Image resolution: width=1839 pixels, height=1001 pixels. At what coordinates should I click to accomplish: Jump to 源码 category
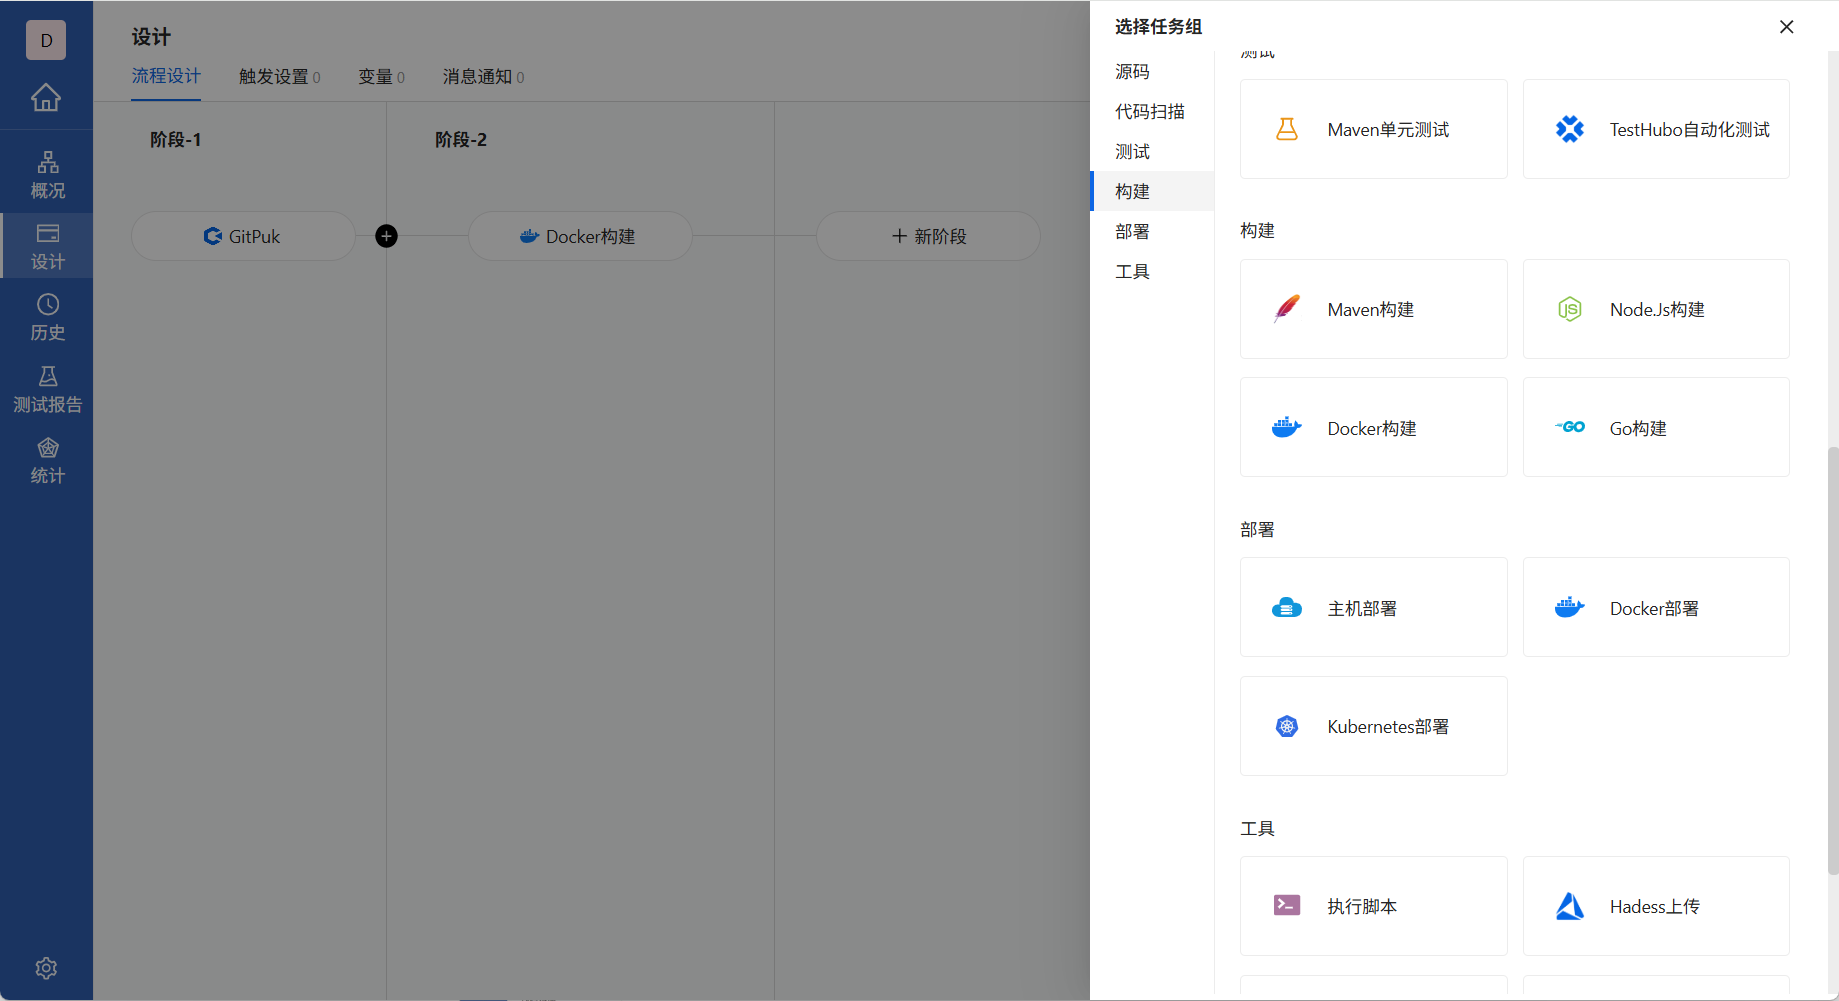(1152, 71)
